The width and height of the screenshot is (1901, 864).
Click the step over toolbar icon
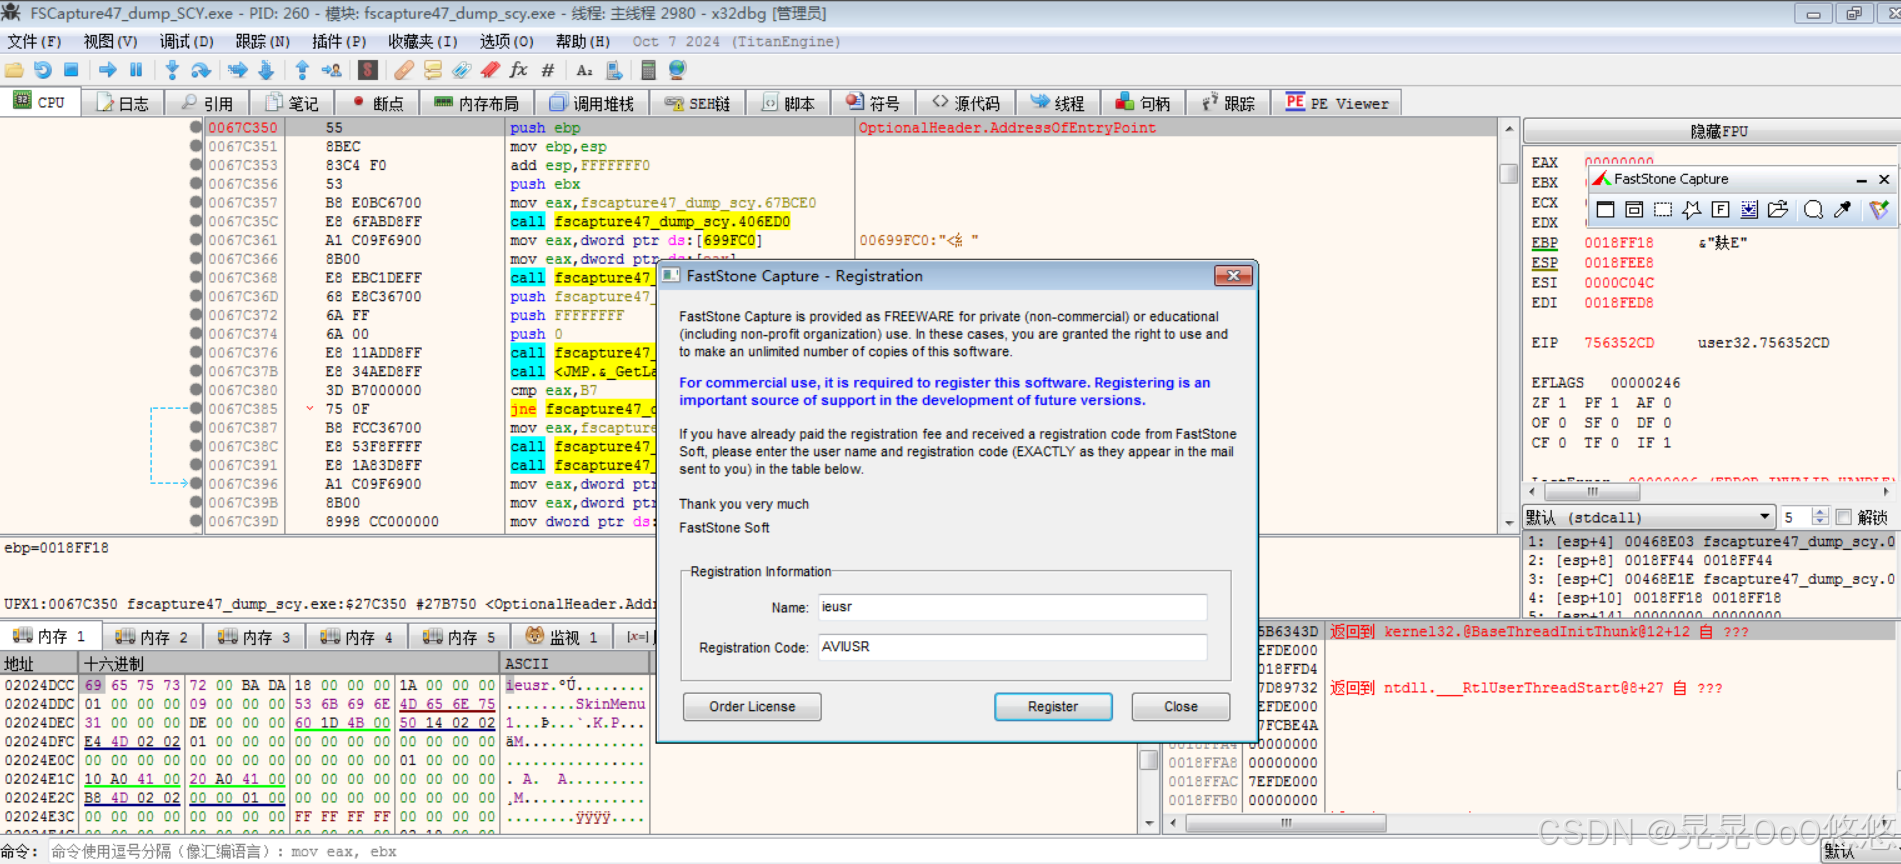(201, 70)
